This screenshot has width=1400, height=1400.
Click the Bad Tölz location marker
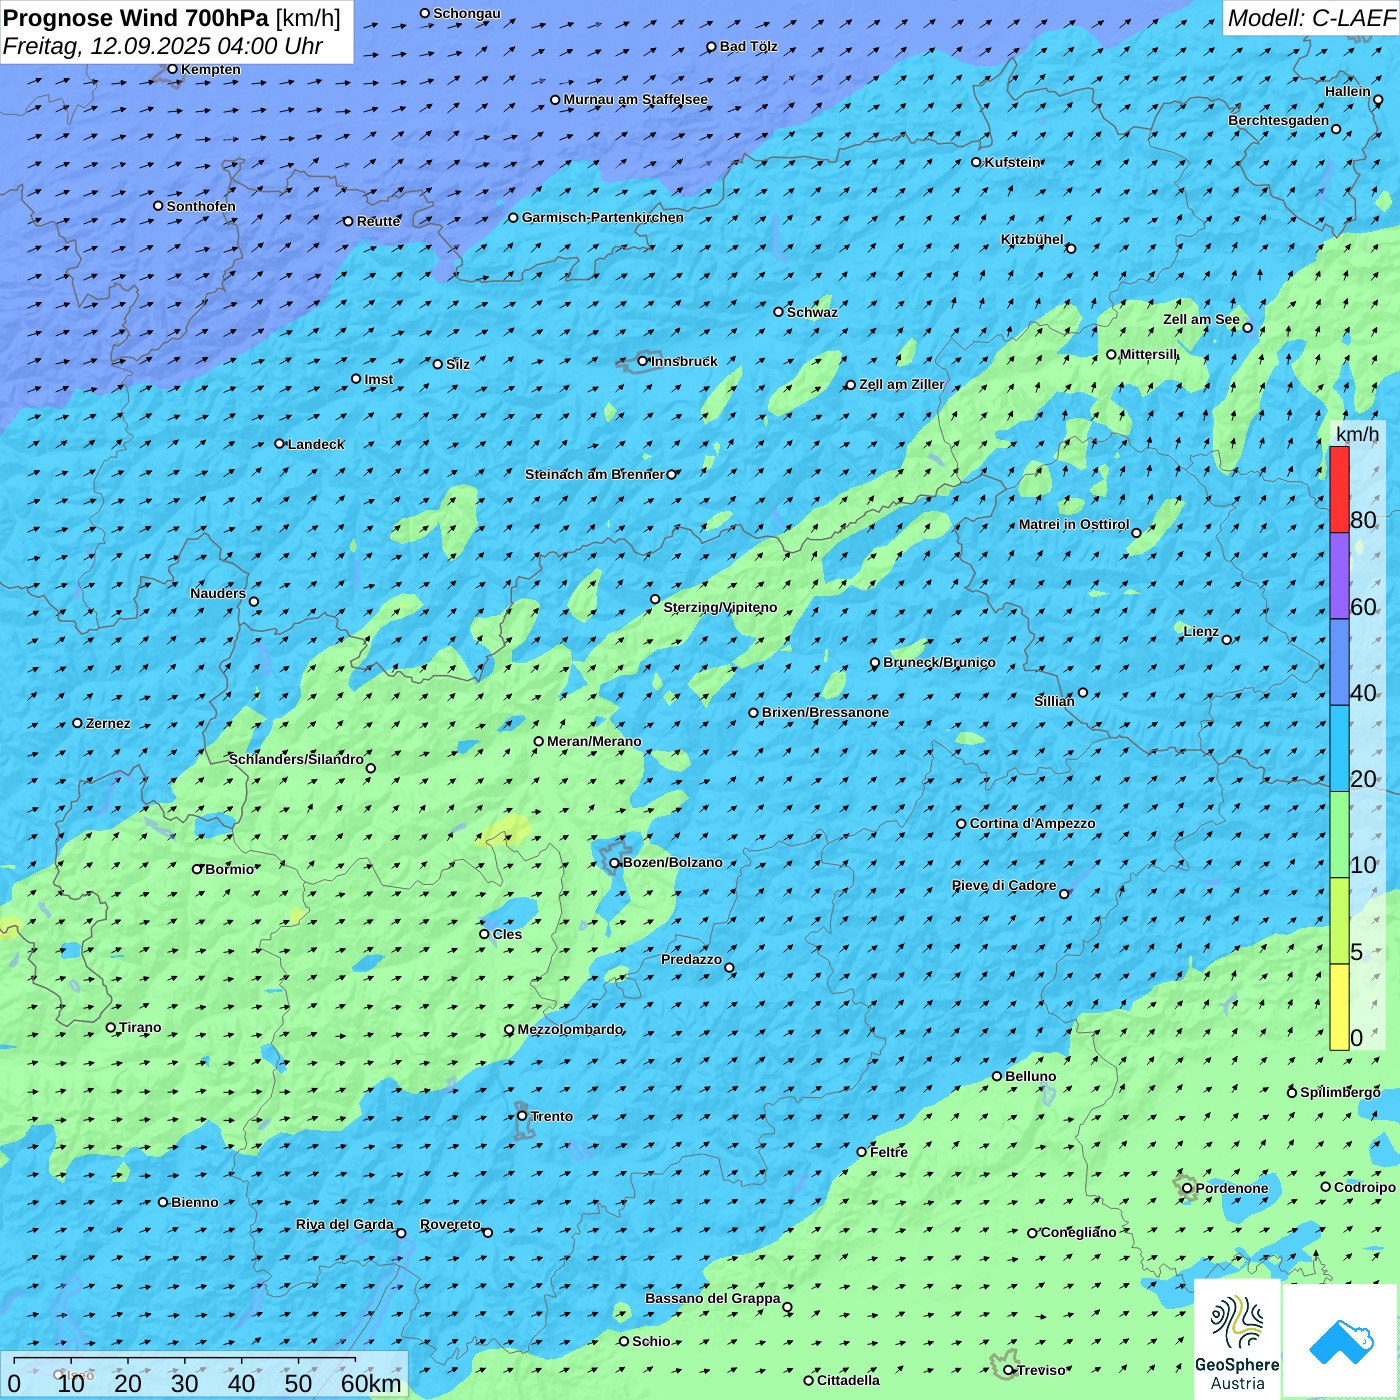click(x=711, y=47)
